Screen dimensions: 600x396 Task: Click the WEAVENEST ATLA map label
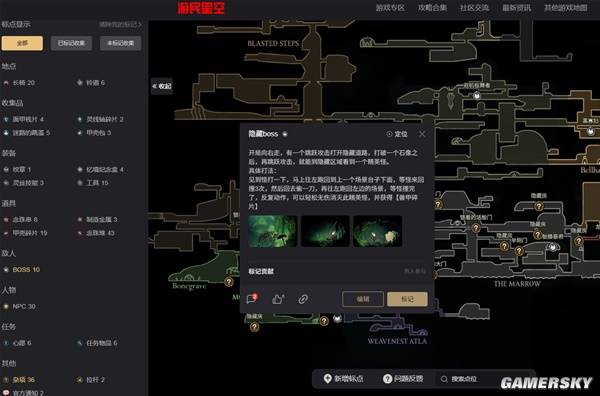pos(397,341)
